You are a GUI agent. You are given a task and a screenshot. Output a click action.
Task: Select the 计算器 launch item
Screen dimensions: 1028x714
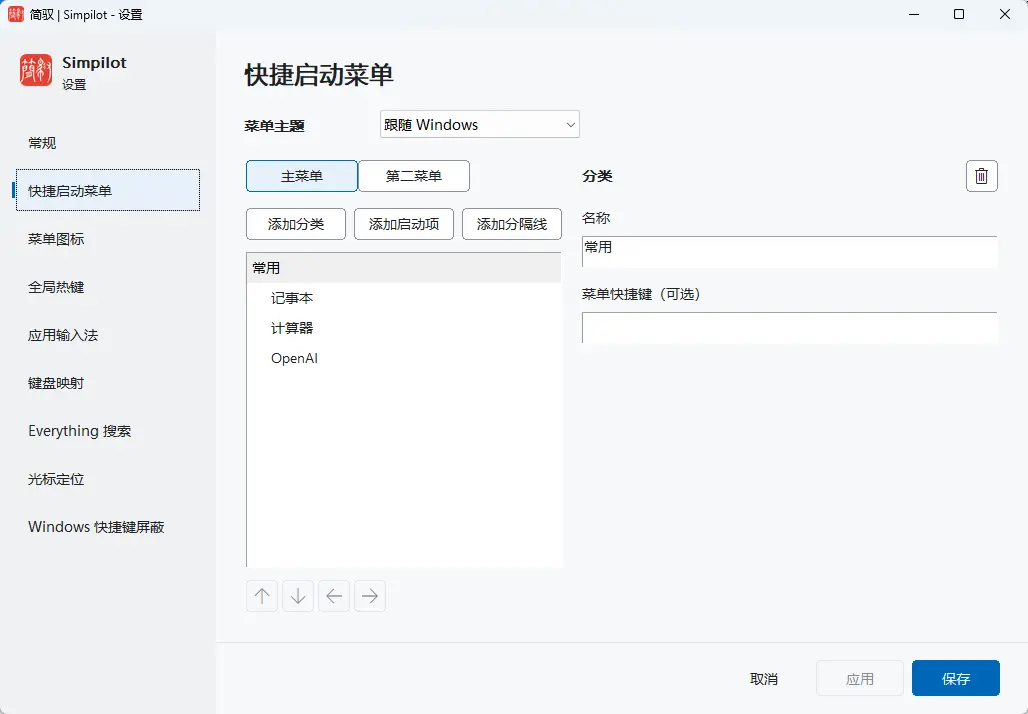404,328
